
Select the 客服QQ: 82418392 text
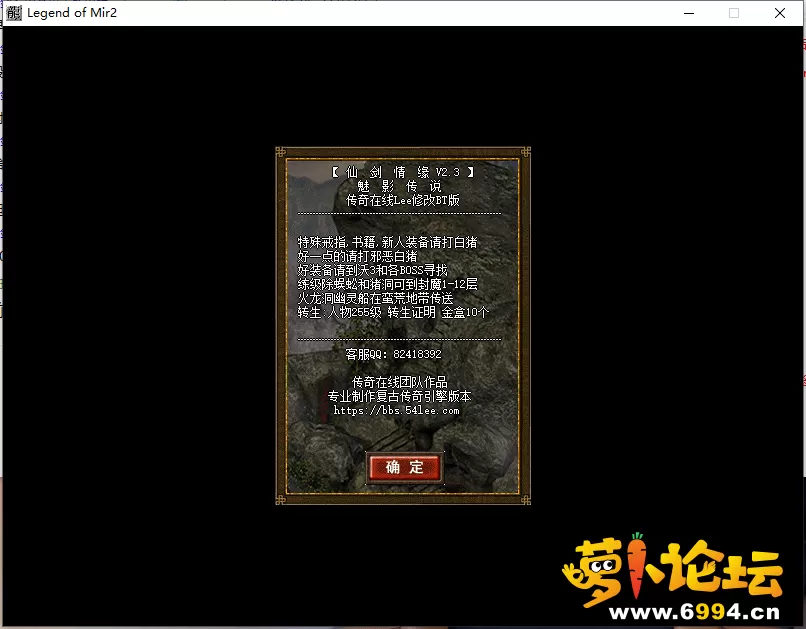393,354
